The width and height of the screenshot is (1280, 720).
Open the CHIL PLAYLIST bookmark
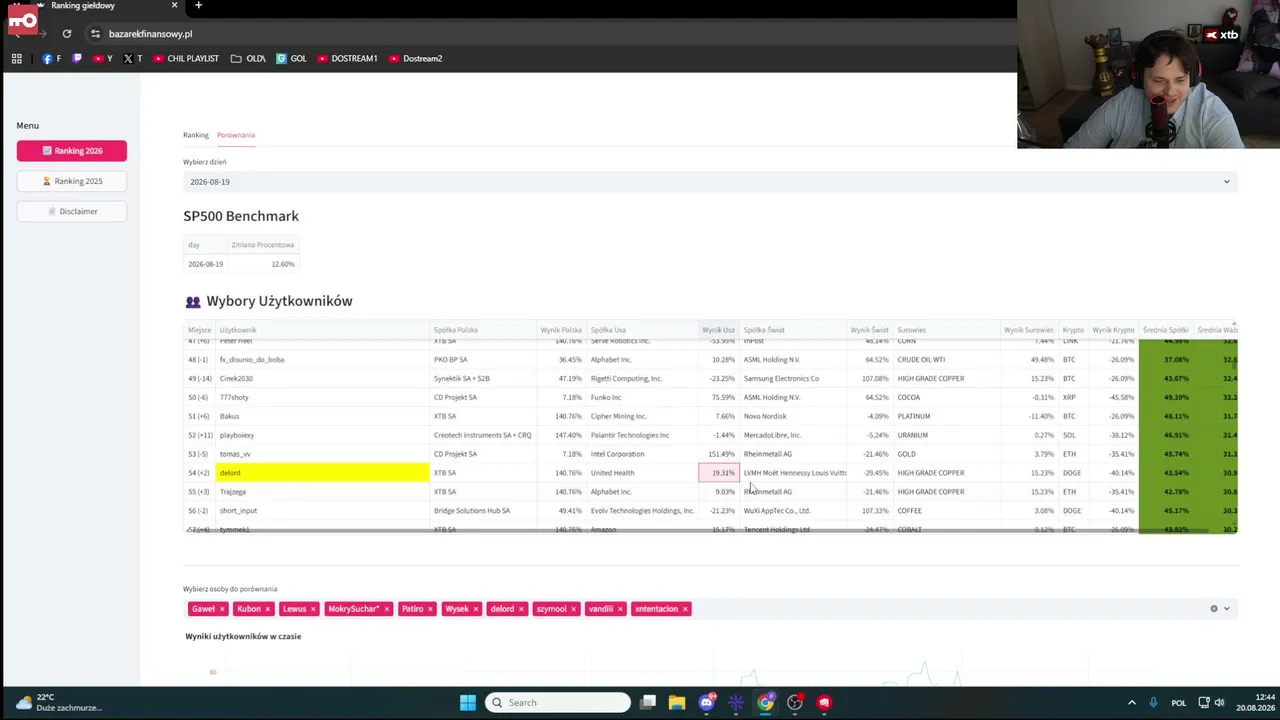[x=186, y=59]
